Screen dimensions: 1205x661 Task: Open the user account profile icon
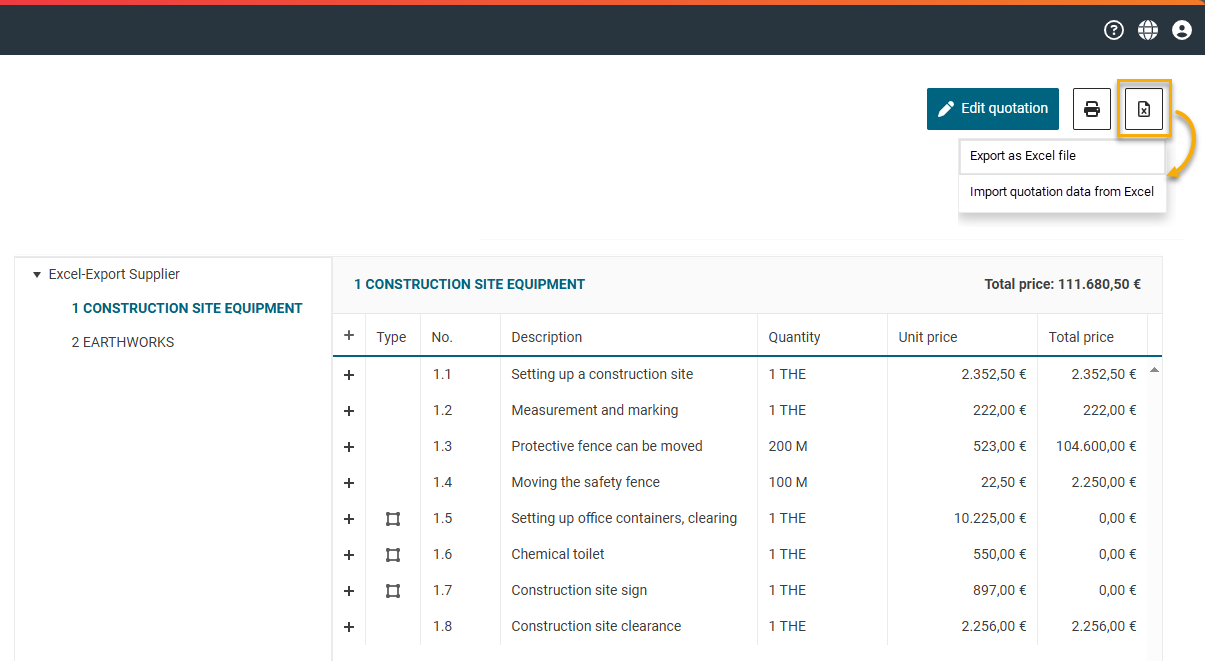point(1182,30)
